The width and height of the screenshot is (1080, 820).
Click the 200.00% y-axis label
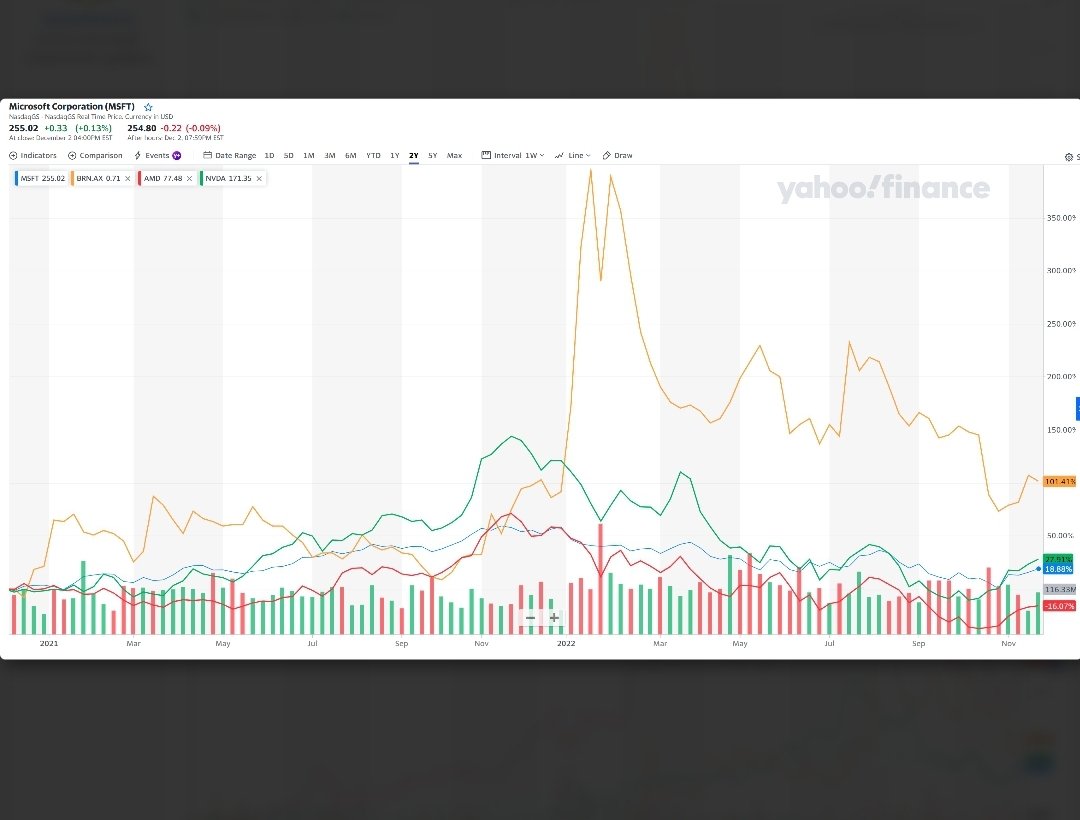(1061, 377)
